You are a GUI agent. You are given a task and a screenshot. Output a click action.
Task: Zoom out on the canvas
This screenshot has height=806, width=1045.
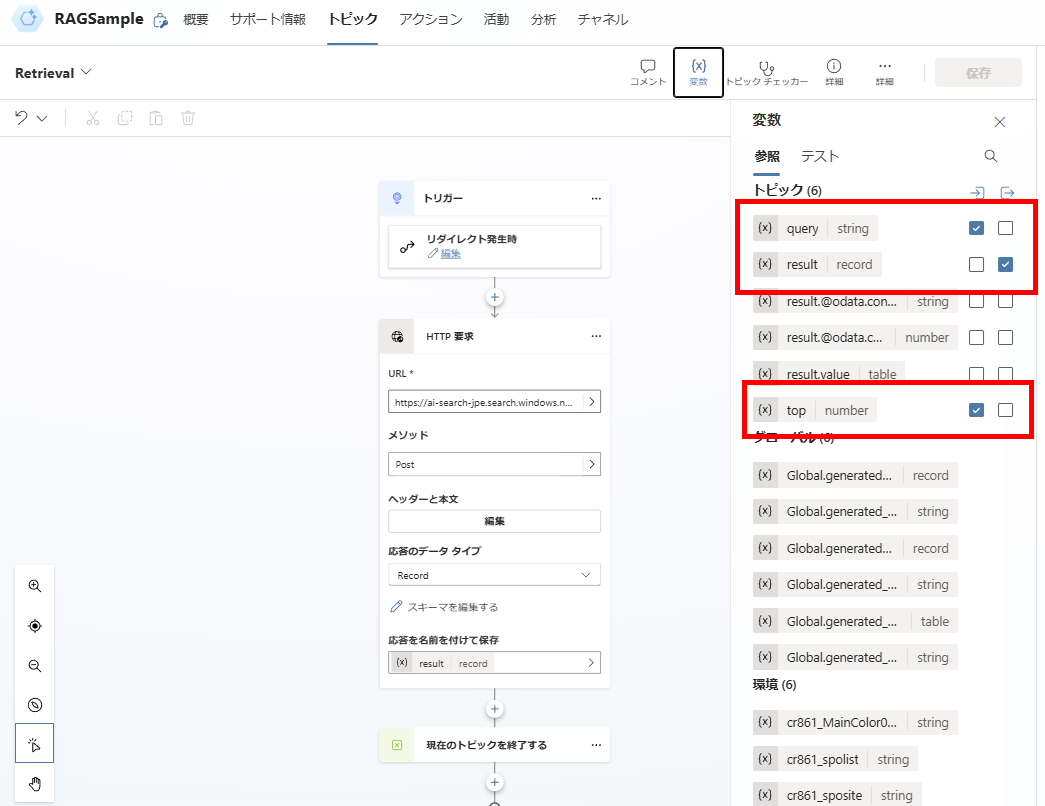coord(34,665)
